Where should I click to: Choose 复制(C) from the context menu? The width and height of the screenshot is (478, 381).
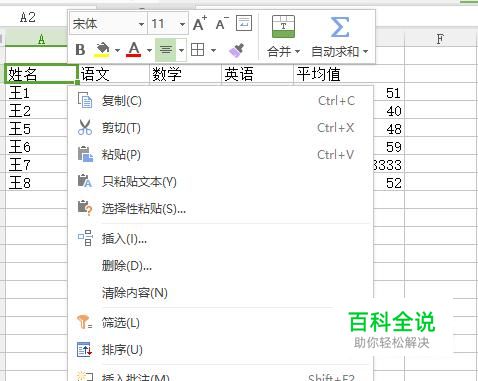point(220,100)
